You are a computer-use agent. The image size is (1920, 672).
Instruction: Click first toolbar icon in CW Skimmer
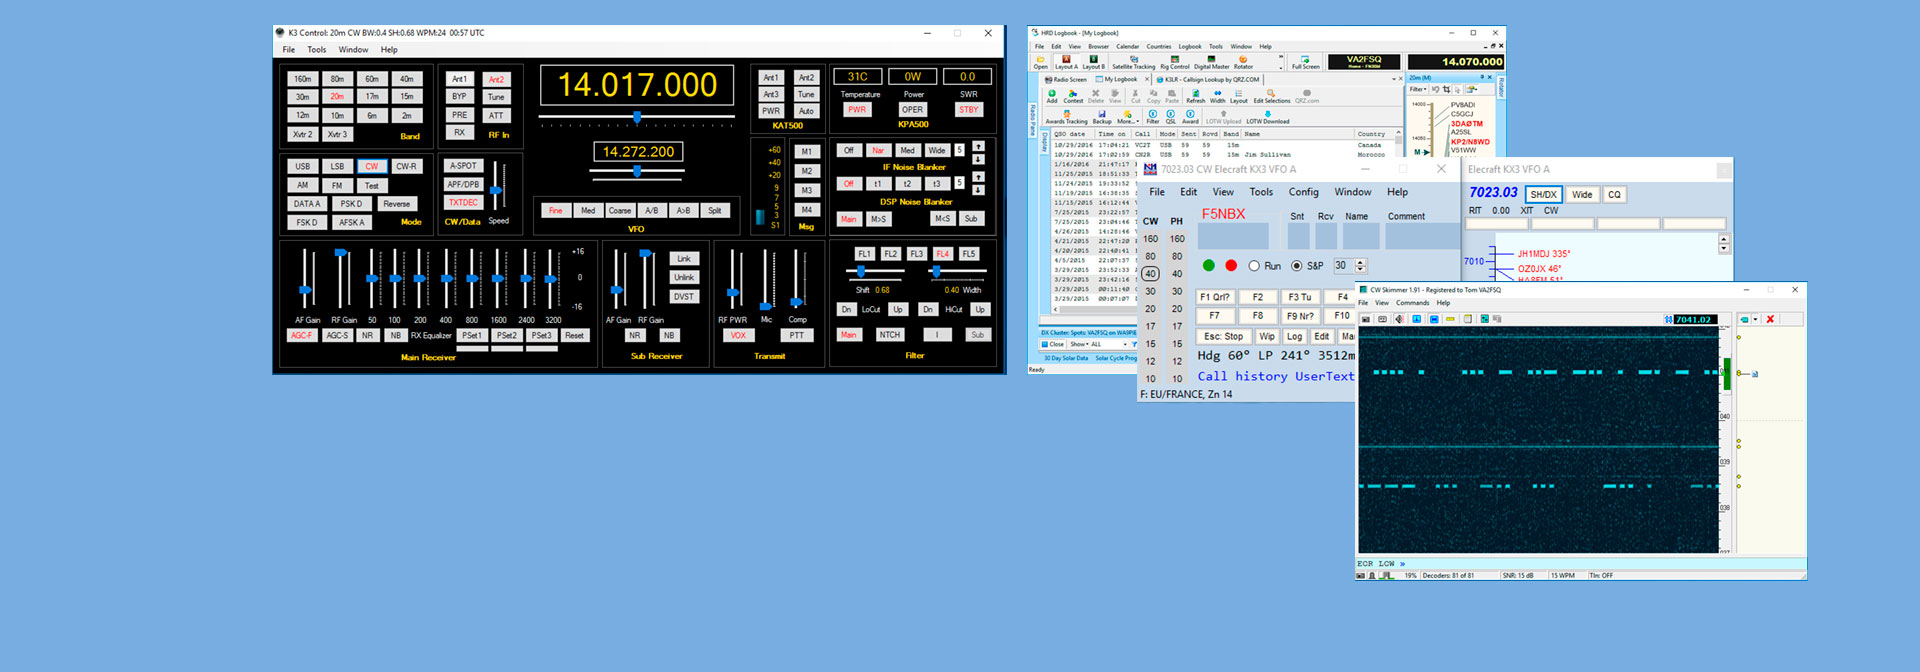(x=1366, y=319)
